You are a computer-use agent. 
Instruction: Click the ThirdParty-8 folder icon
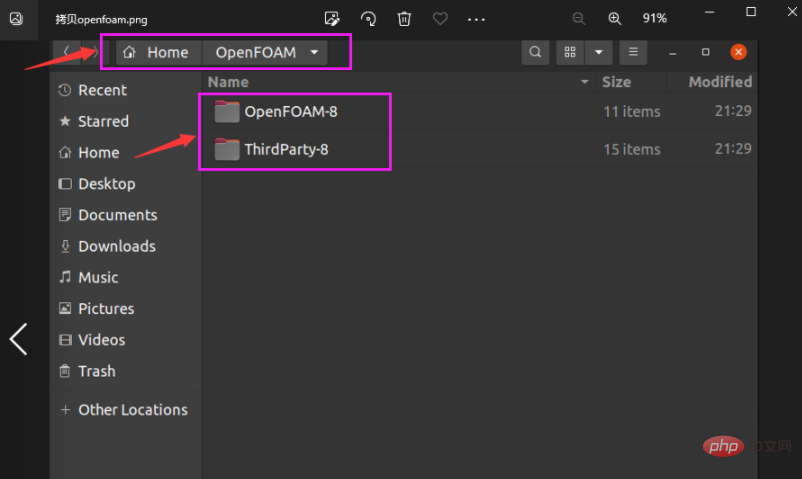[x=227, y=149]
